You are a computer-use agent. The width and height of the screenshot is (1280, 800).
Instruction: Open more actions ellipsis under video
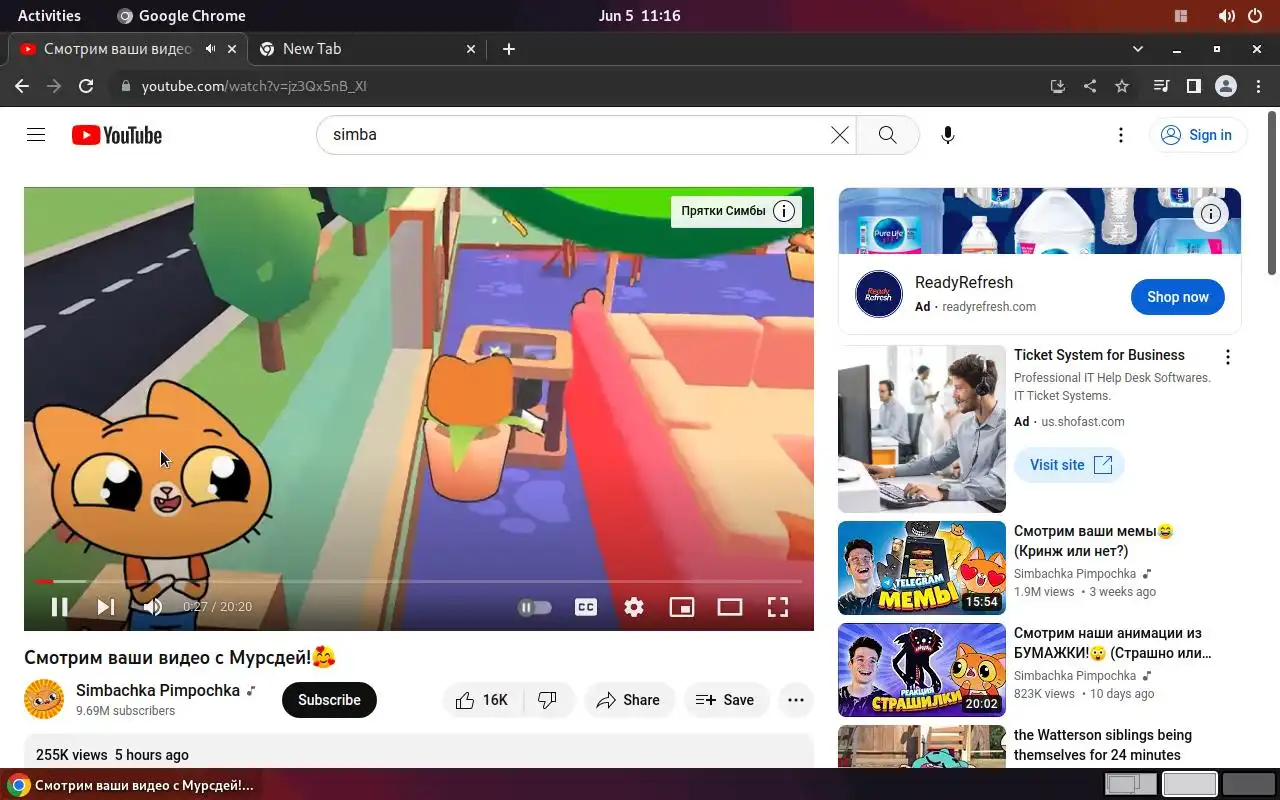click(x=796, y=700)
